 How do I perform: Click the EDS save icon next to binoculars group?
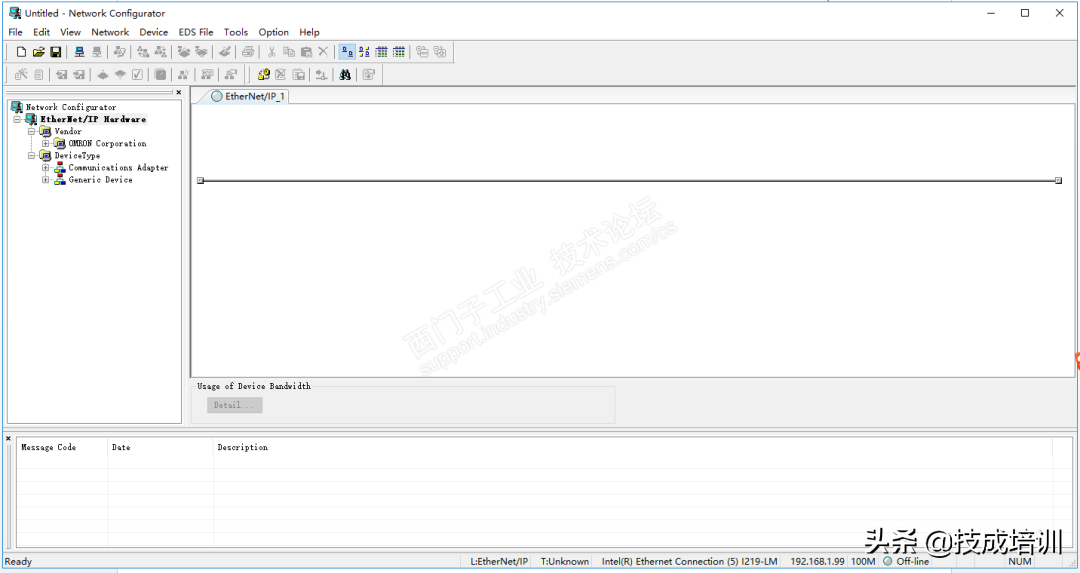point(298,75)
